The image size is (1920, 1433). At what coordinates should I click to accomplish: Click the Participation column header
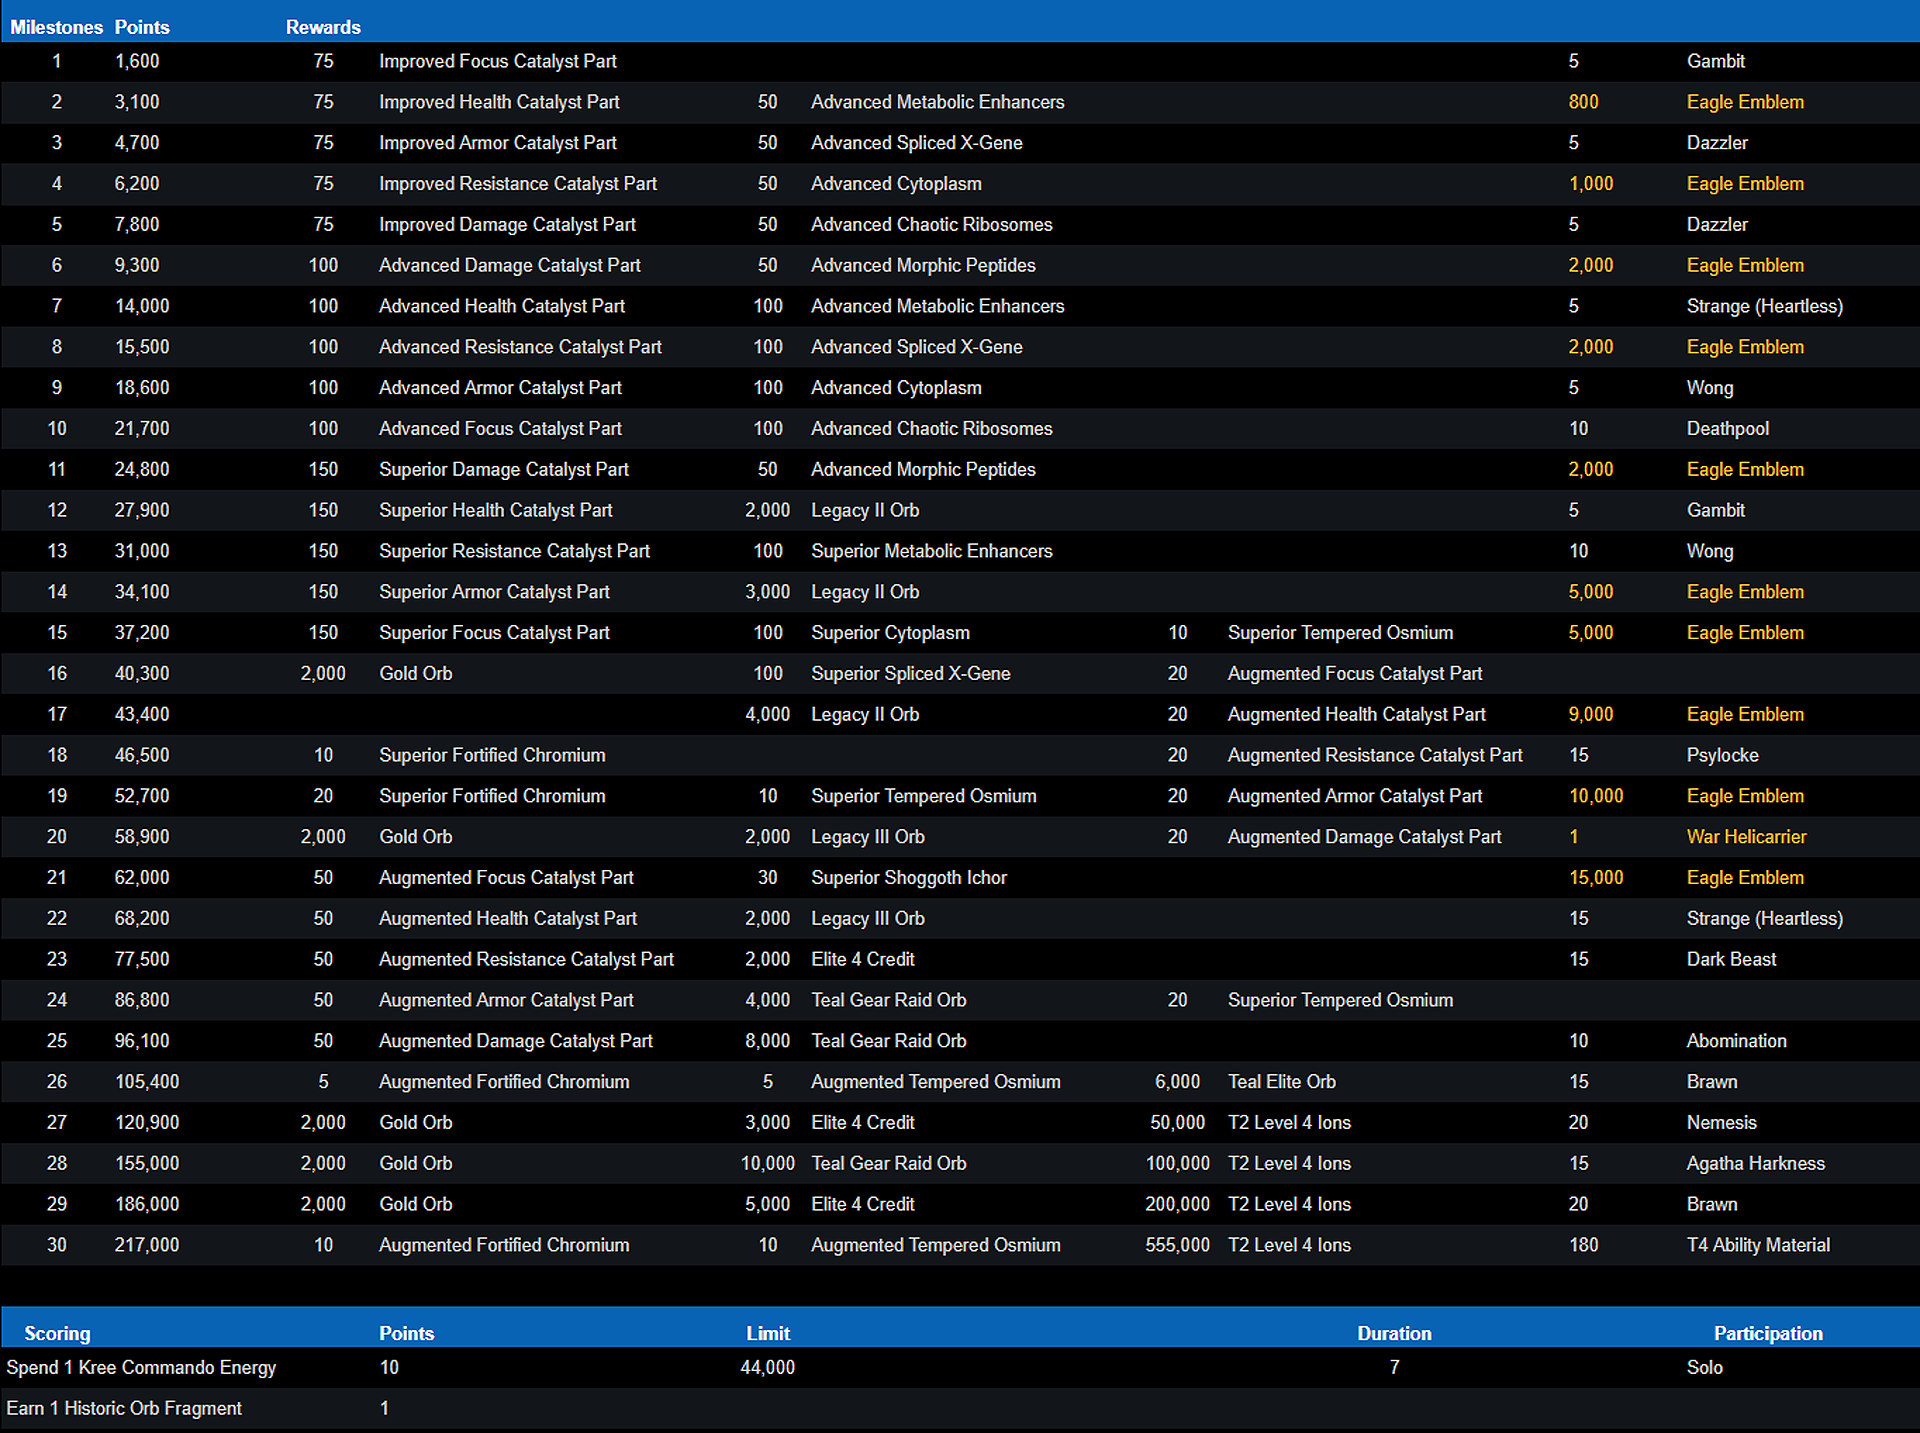pos(1767,1333)
